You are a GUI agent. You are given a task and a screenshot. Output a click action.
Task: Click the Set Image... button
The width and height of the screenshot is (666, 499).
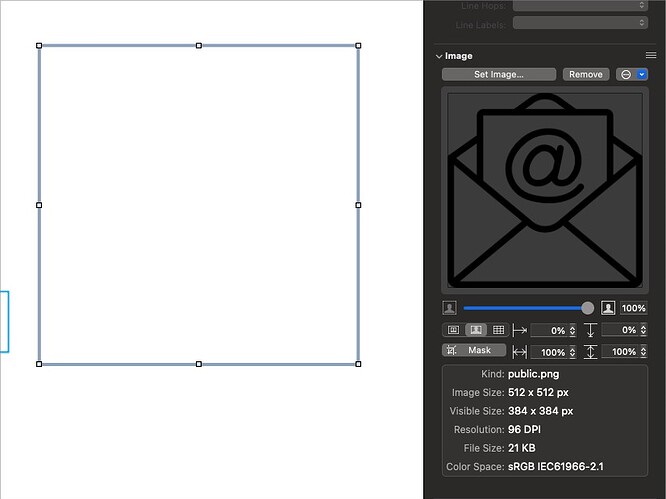(x=499, y=74)
